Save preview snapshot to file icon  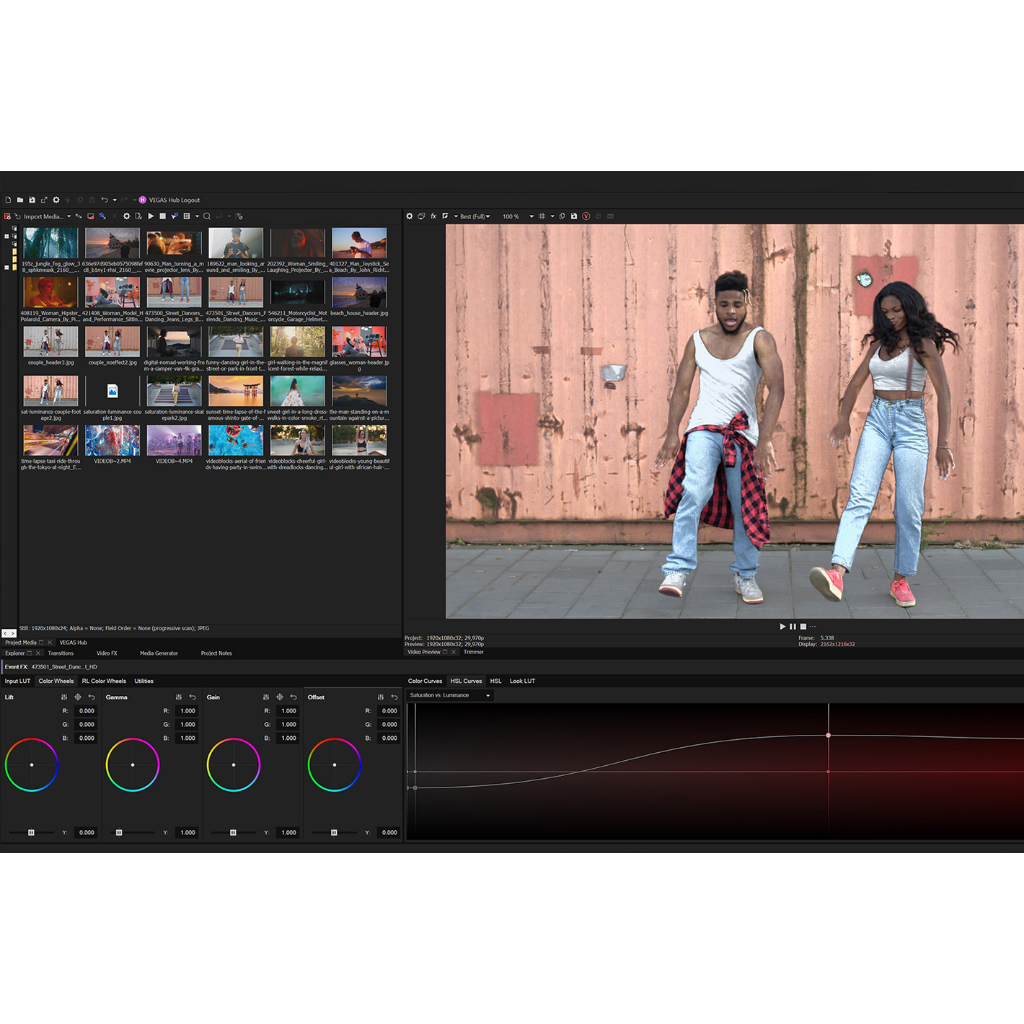[x=574, y=216]
